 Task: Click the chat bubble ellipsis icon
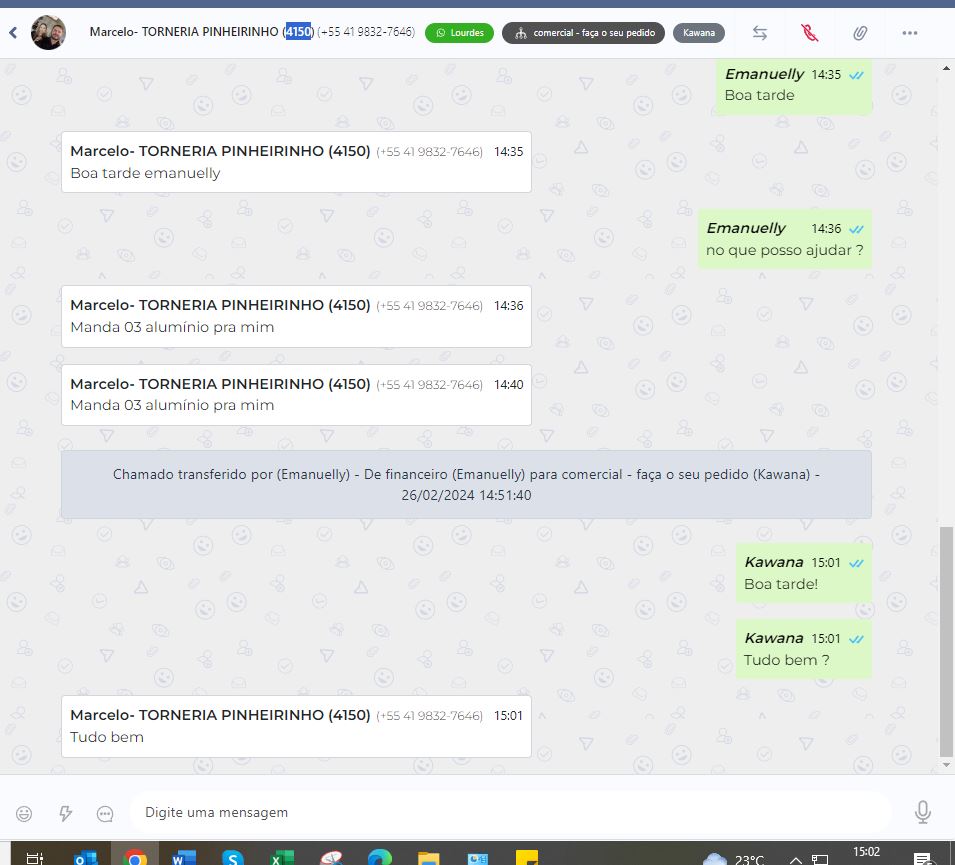coord(105,813)
